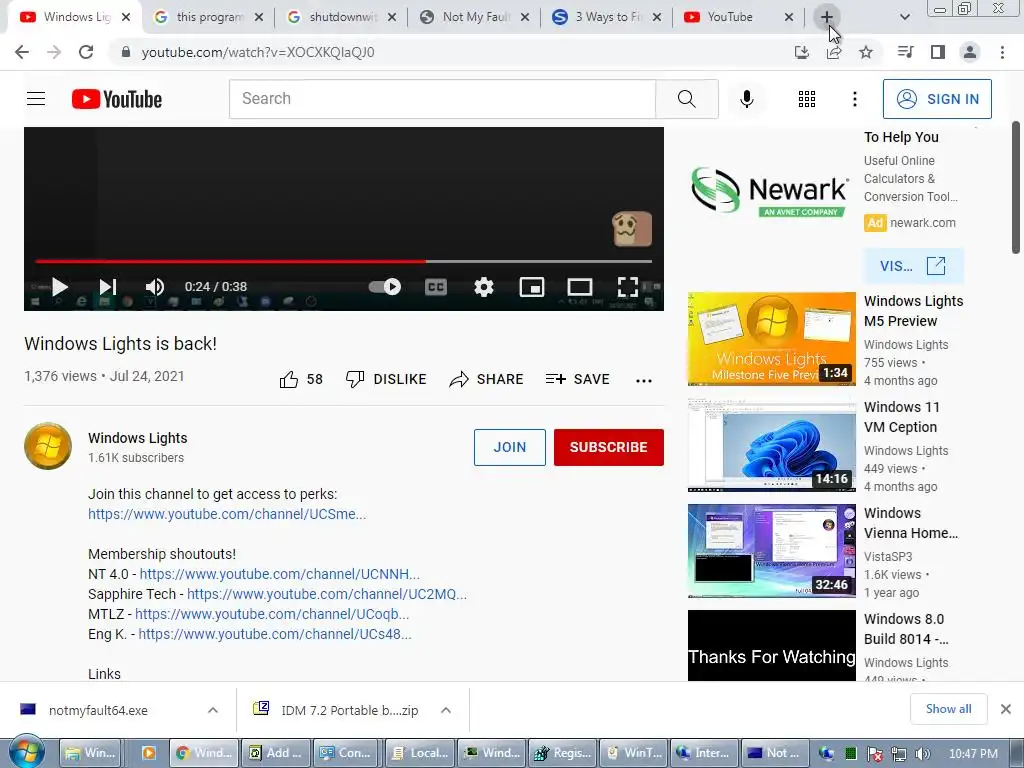Image resolution: width=1024 pixels, height=768 pixels.
Task: Go to YouTube home via logo
Action: tap(117, 99)
